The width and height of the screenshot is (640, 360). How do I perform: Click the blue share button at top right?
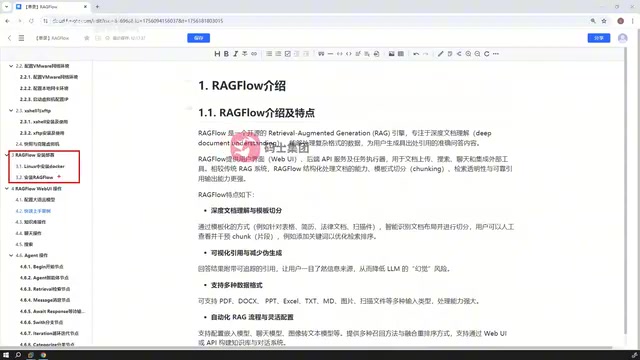coord(599,38)
